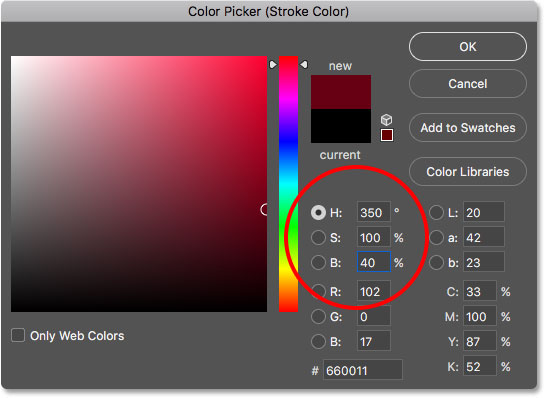
Task: Click the brightness field showing 40
Action: pos(374,262)
